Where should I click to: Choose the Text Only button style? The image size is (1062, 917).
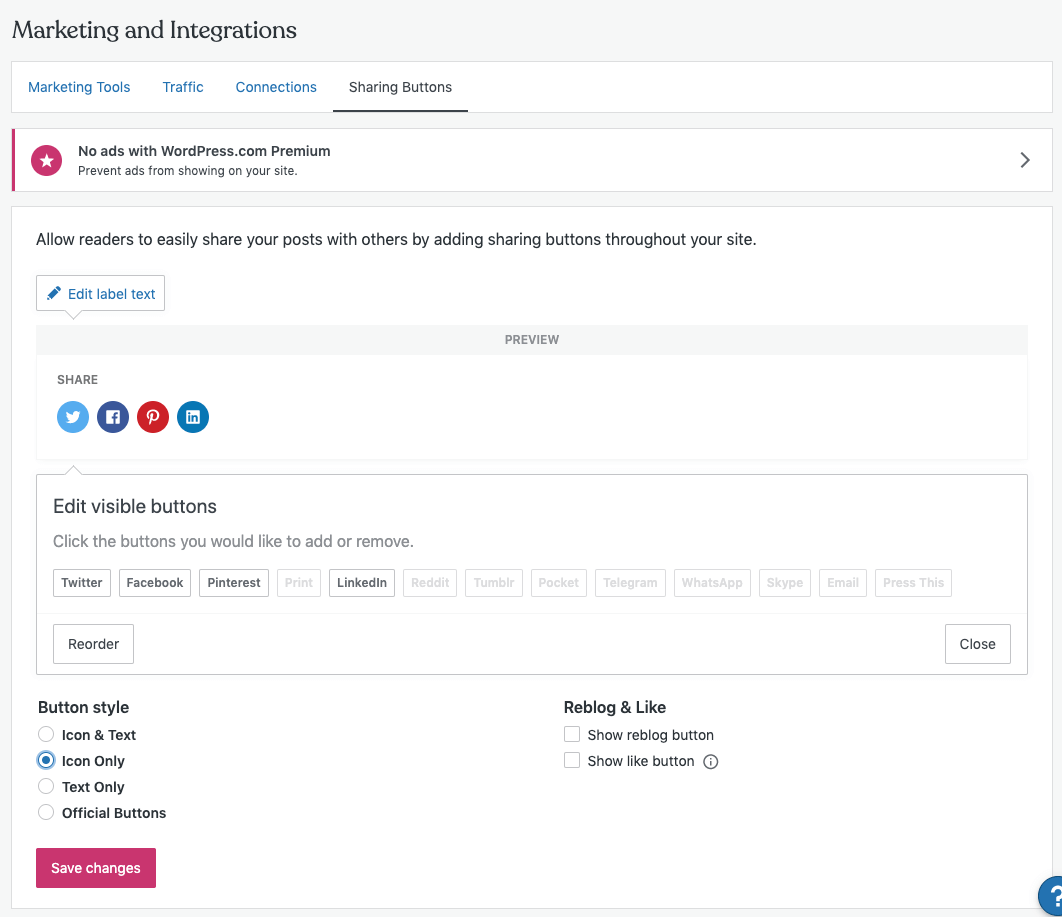[x=46, y=787]
